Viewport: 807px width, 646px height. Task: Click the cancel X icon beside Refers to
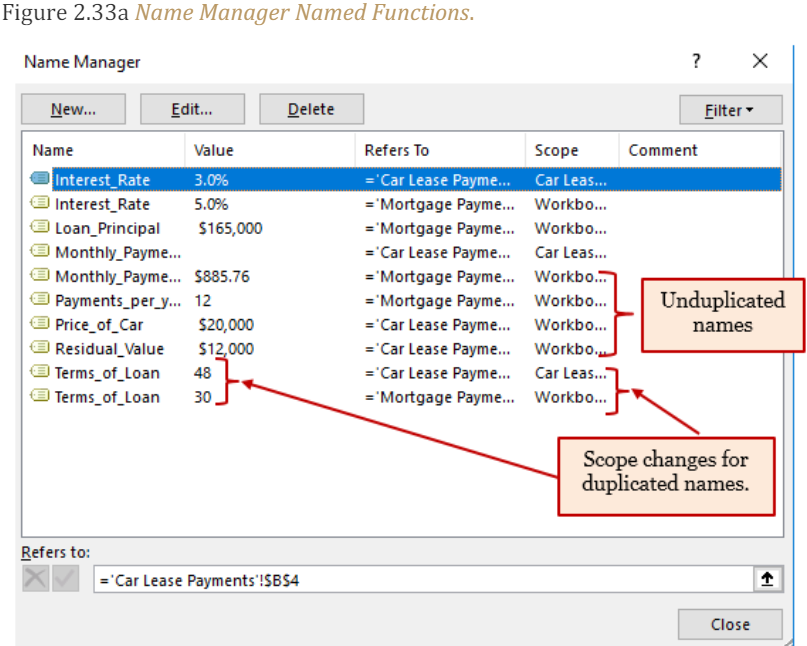pos(36,578)
